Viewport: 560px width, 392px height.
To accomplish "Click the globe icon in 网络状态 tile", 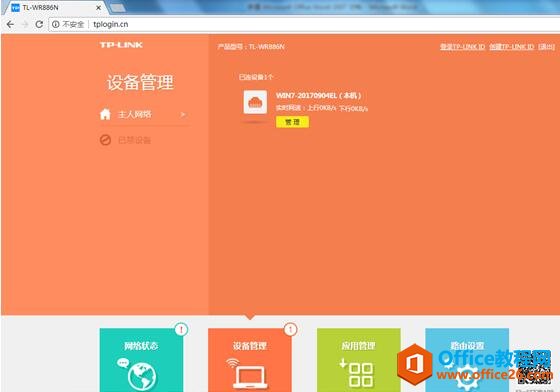I will click(142, 376).
